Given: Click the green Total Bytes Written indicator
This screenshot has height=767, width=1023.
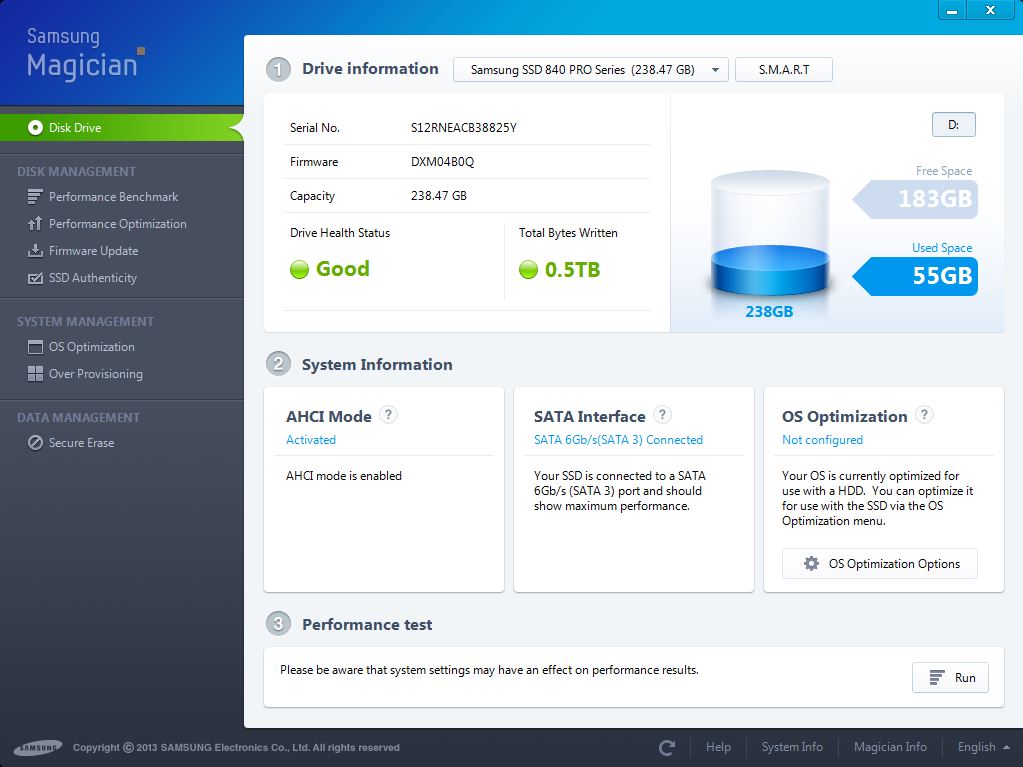Looking at the screenshot, I should pos(528,269).
